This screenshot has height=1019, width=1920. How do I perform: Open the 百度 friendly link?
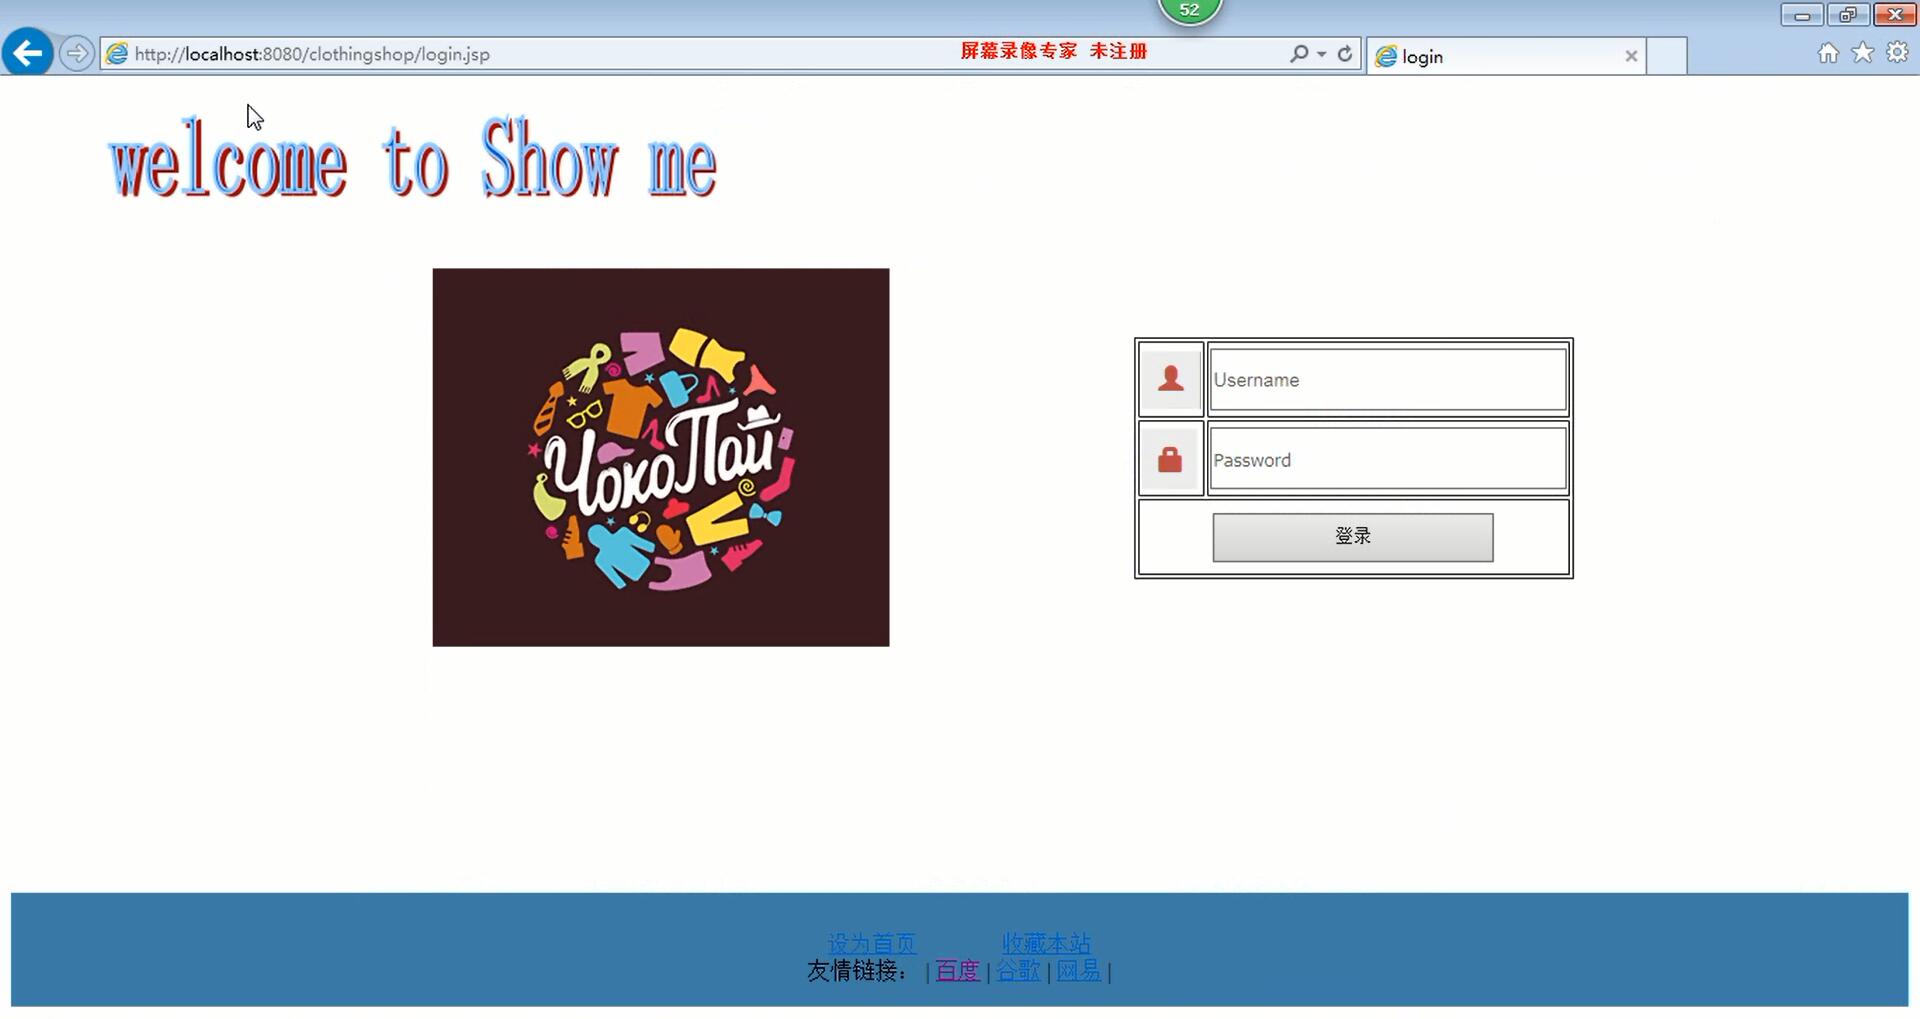click(957, 970)
